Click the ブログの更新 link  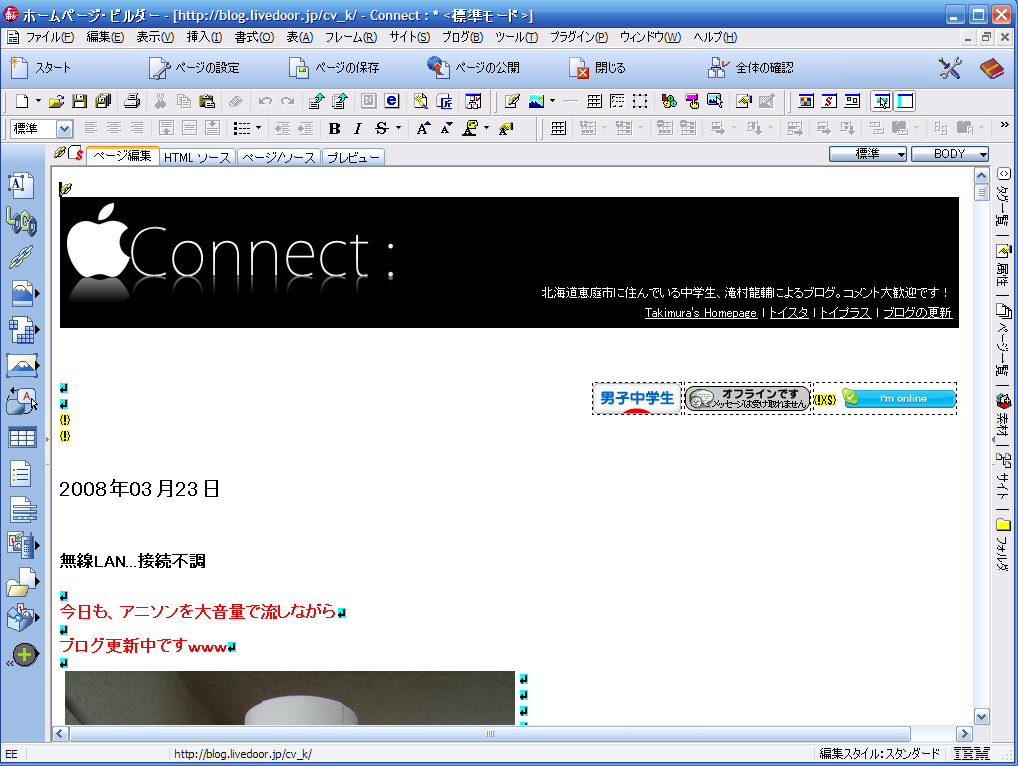tap(917, 313)
